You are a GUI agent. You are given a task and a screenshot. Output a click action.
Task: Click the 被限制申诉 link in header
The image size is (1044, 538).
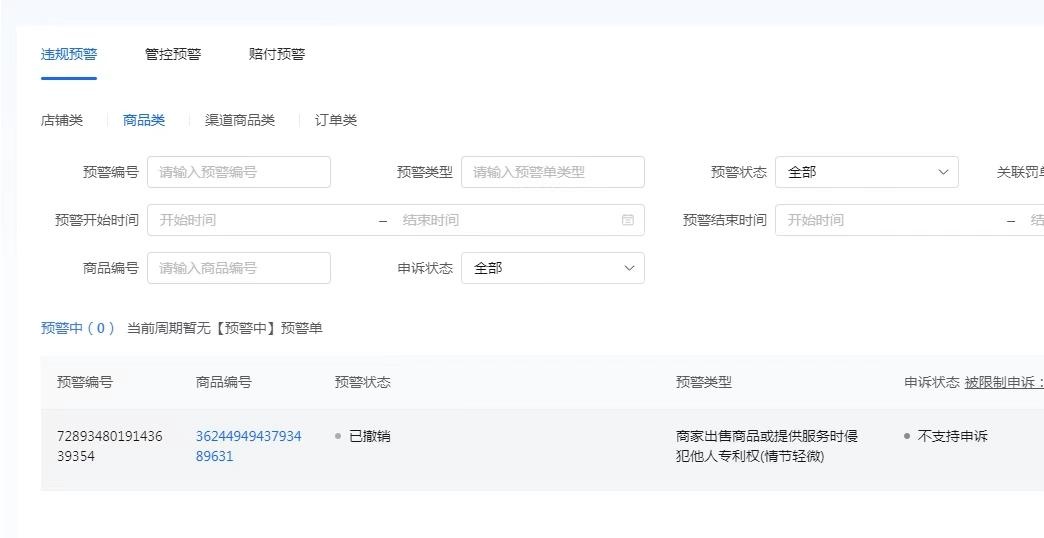click(x=1003, y=382)
